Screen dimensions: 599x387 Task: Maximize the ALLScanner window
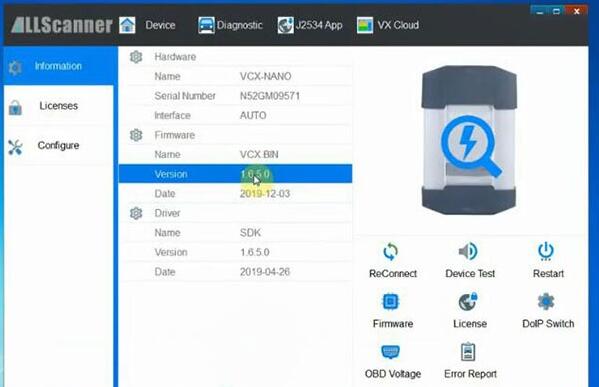click(557, 11)
